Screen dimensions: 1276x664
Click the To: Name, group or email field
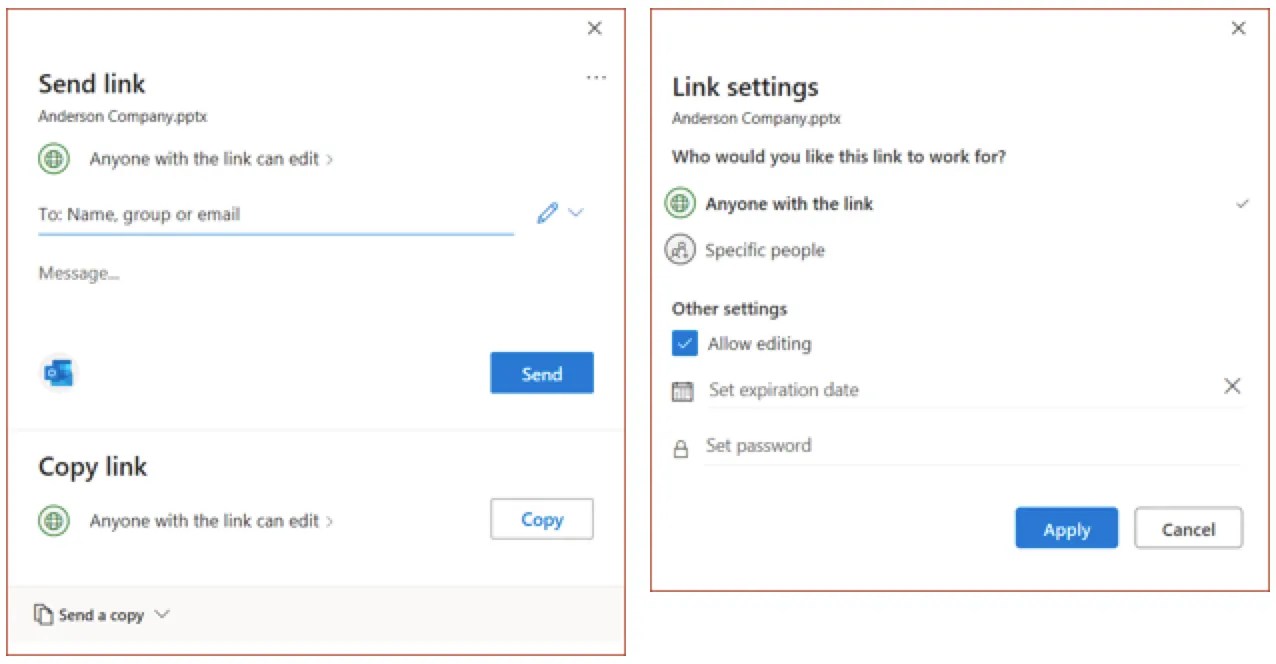276,214
